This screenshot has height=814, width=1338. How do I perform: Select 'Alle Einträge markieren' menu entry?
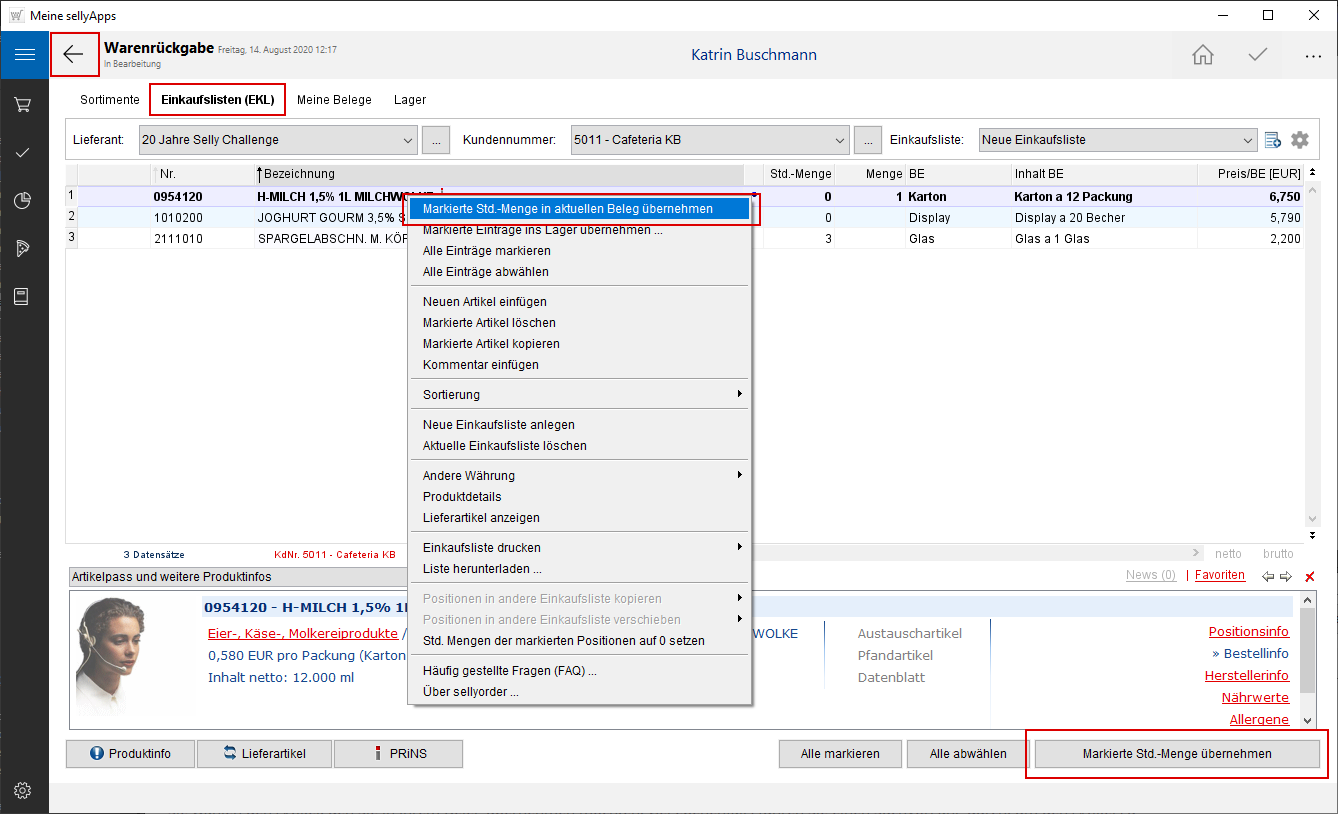(486, 251)
